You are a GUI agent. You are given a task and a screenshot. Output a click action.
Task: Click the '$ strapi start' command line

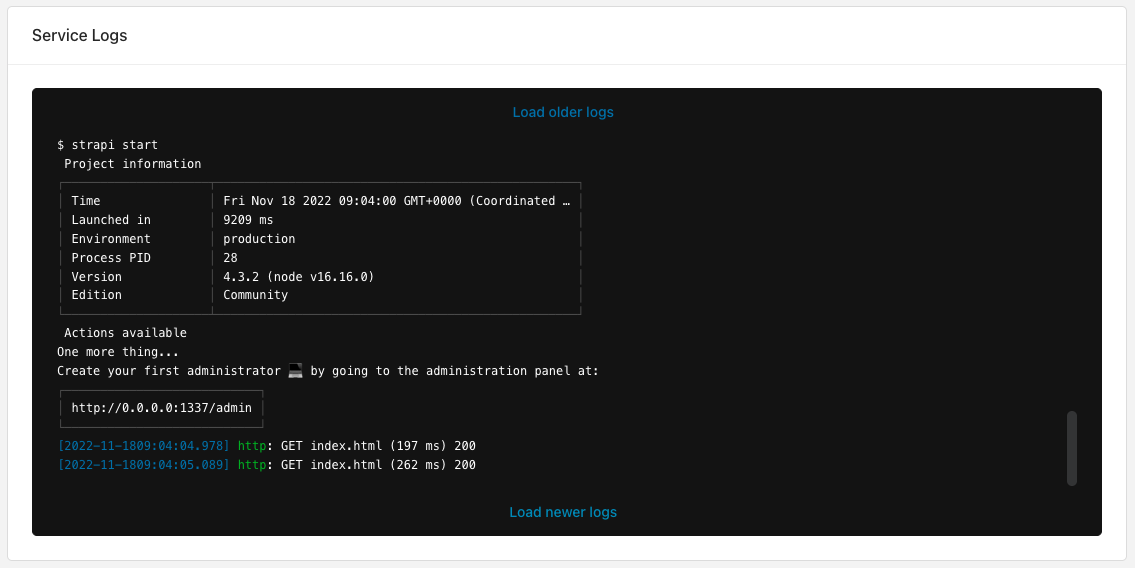coord(107,145)
